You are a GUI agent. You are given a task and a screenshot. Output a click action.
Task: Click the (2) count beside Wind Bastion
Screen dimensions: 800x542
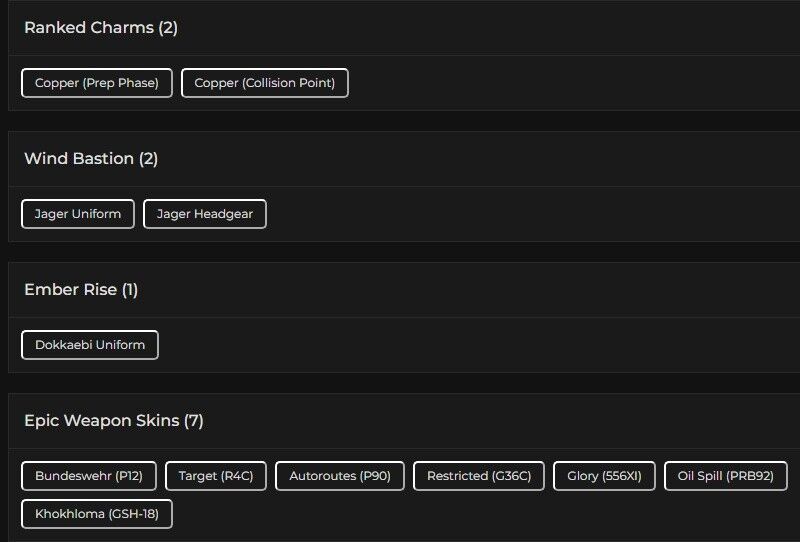click(x=148, y=159)
